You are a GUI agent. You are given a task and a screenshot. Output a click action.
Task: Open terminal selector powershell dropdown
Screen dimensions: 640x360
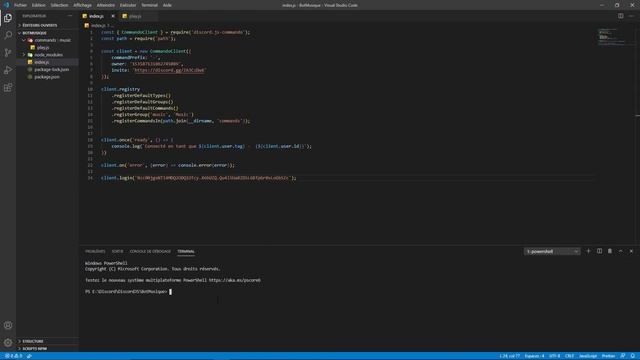click(552, 251)
